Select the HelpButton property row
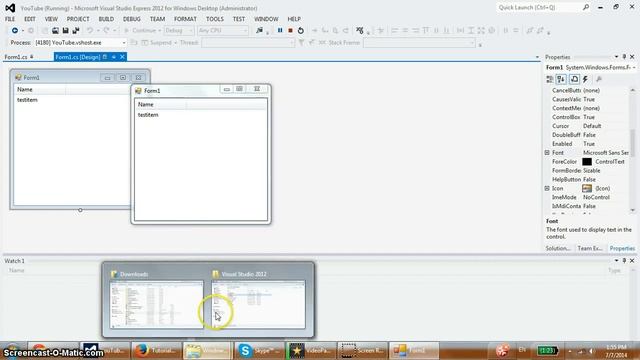The width and height of the screenshot is (640, 360). click(588, 179)
